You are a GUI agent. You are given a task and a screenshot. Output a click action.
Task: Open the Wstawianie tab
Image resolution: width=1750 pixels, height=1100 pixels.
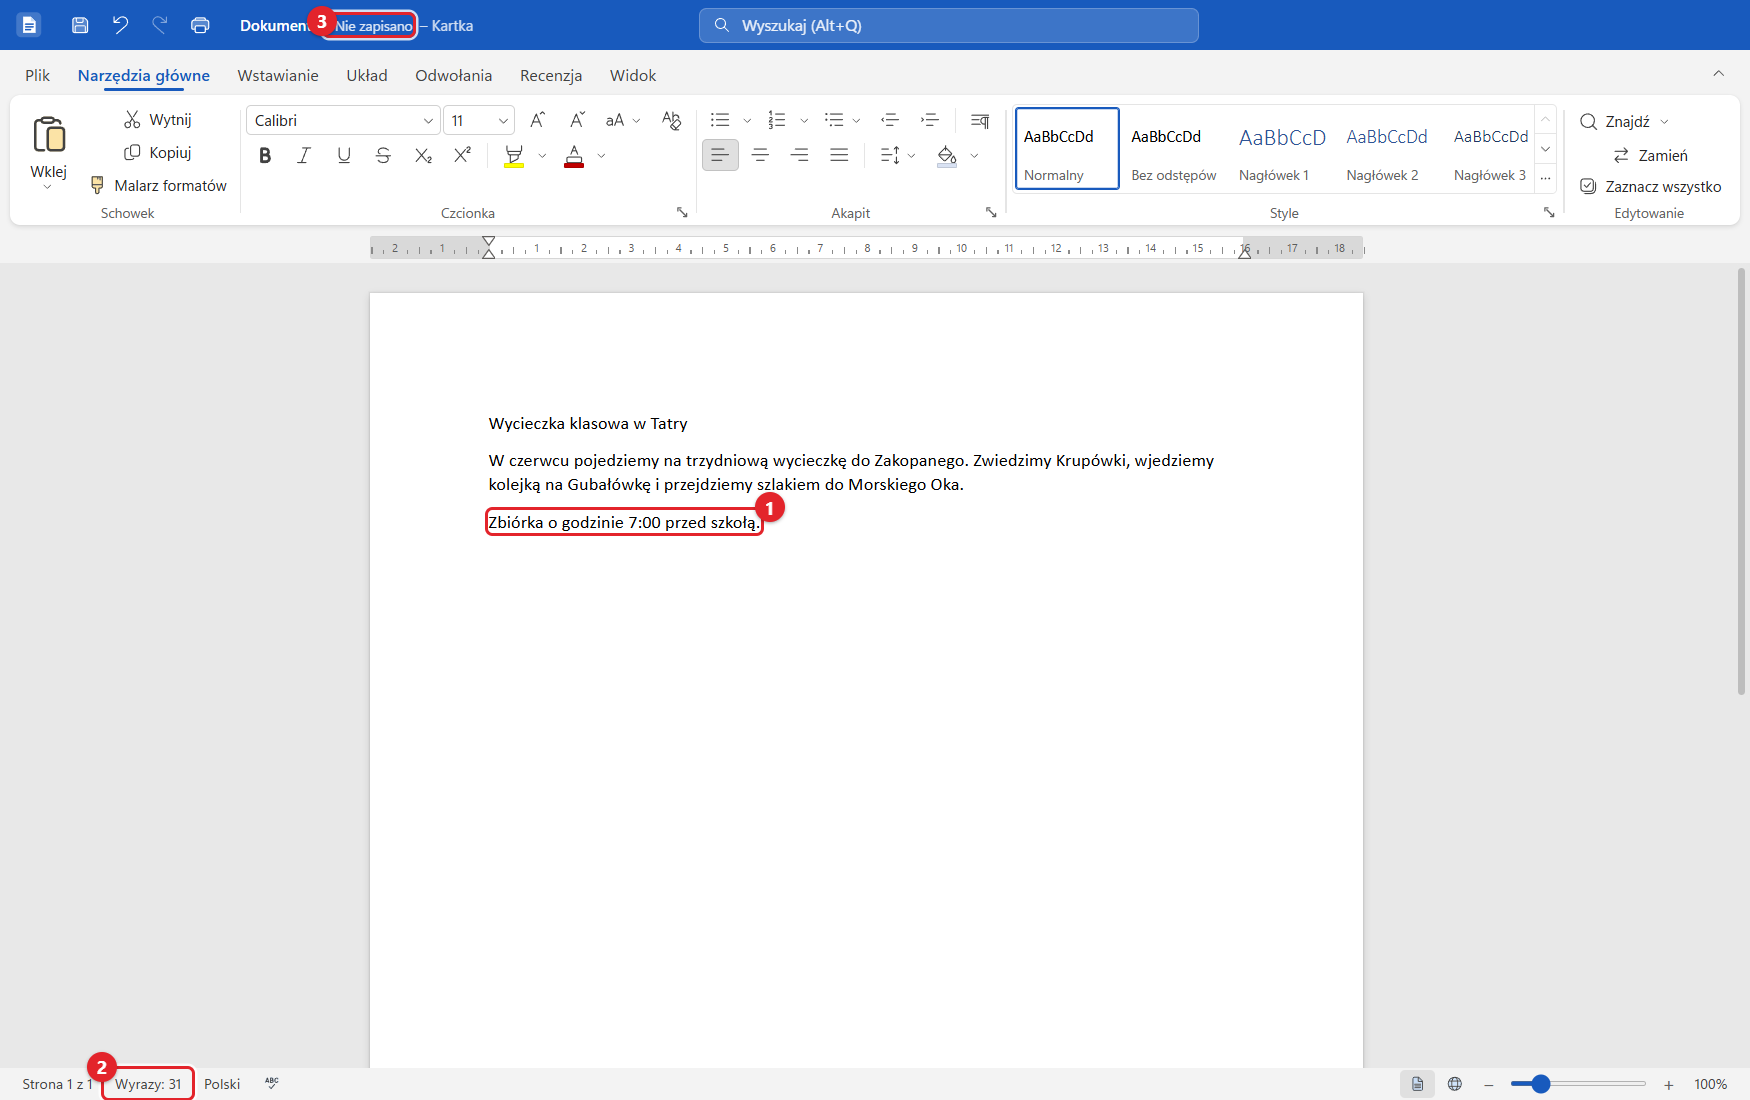point(278,76)
